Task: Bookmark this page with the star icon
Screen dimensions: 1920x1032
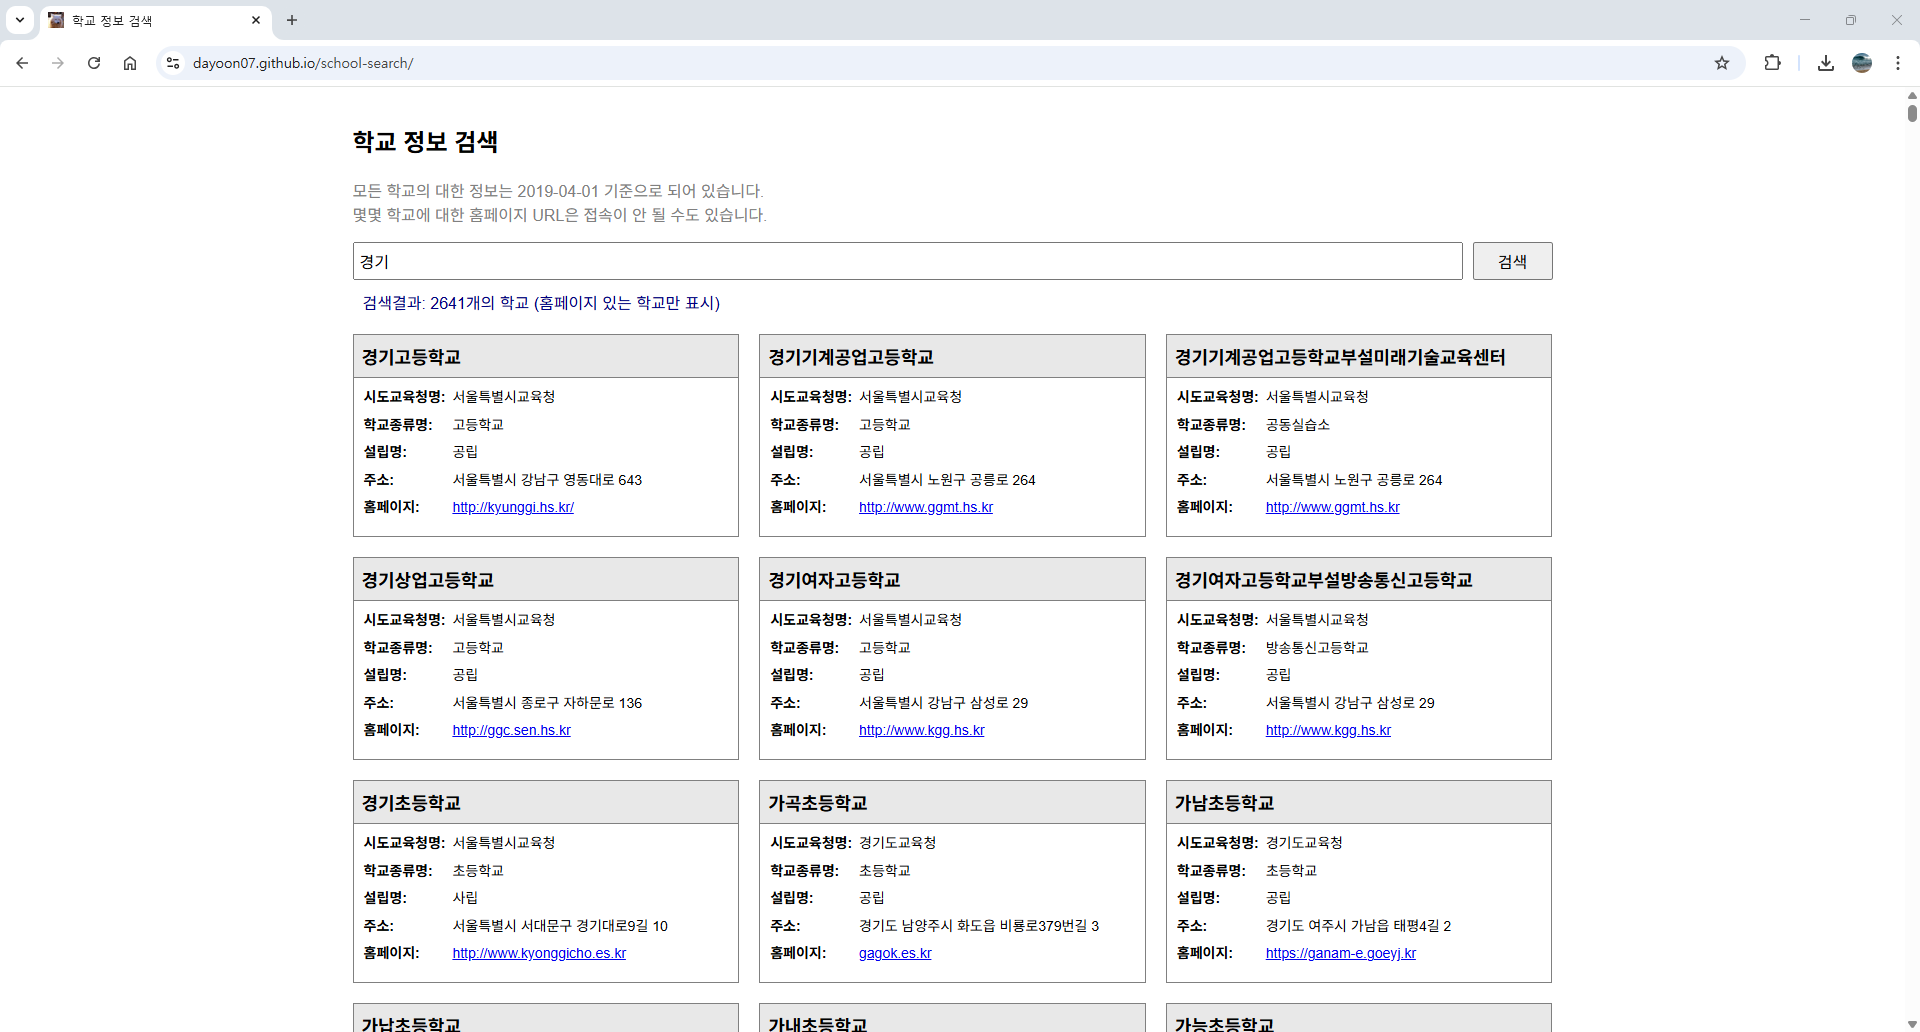Action: 1722,63
